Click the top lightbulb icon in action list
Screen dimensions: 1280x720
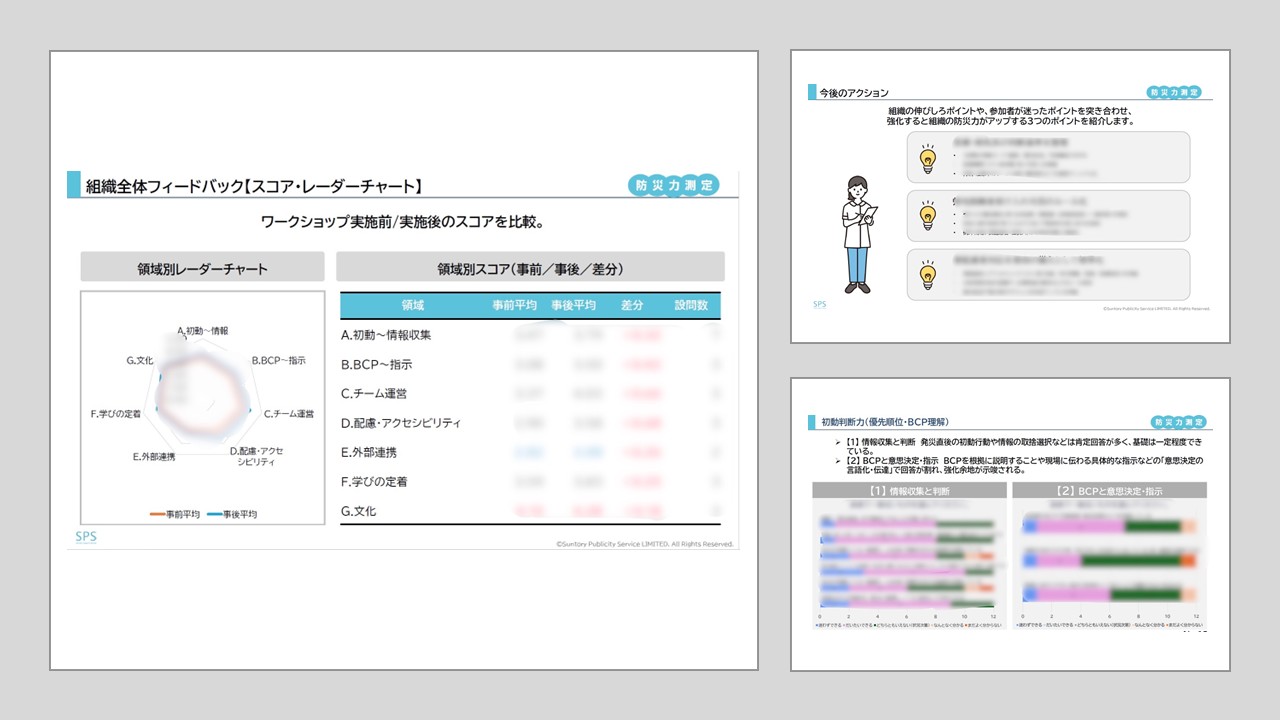(x=927, y=157)
